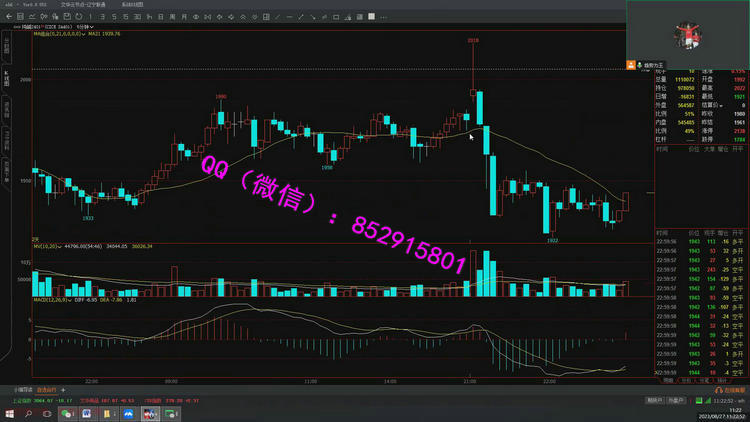750x422 pixels.
Task: Open the Windows Start menu
Action: pyautogui.click(x=8, y=412)
